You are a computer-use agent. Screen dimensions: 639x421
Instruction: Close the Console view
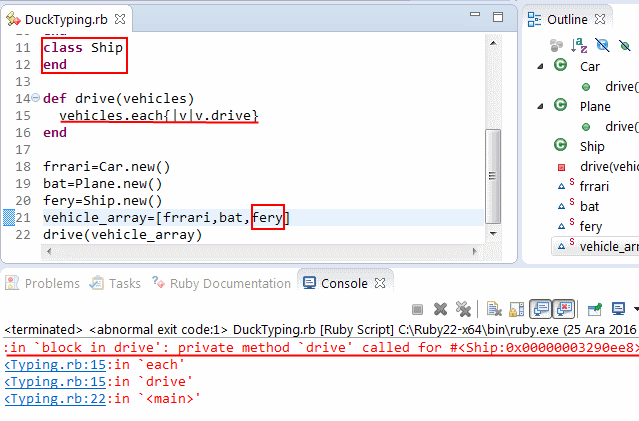click(x=380, y=283)
